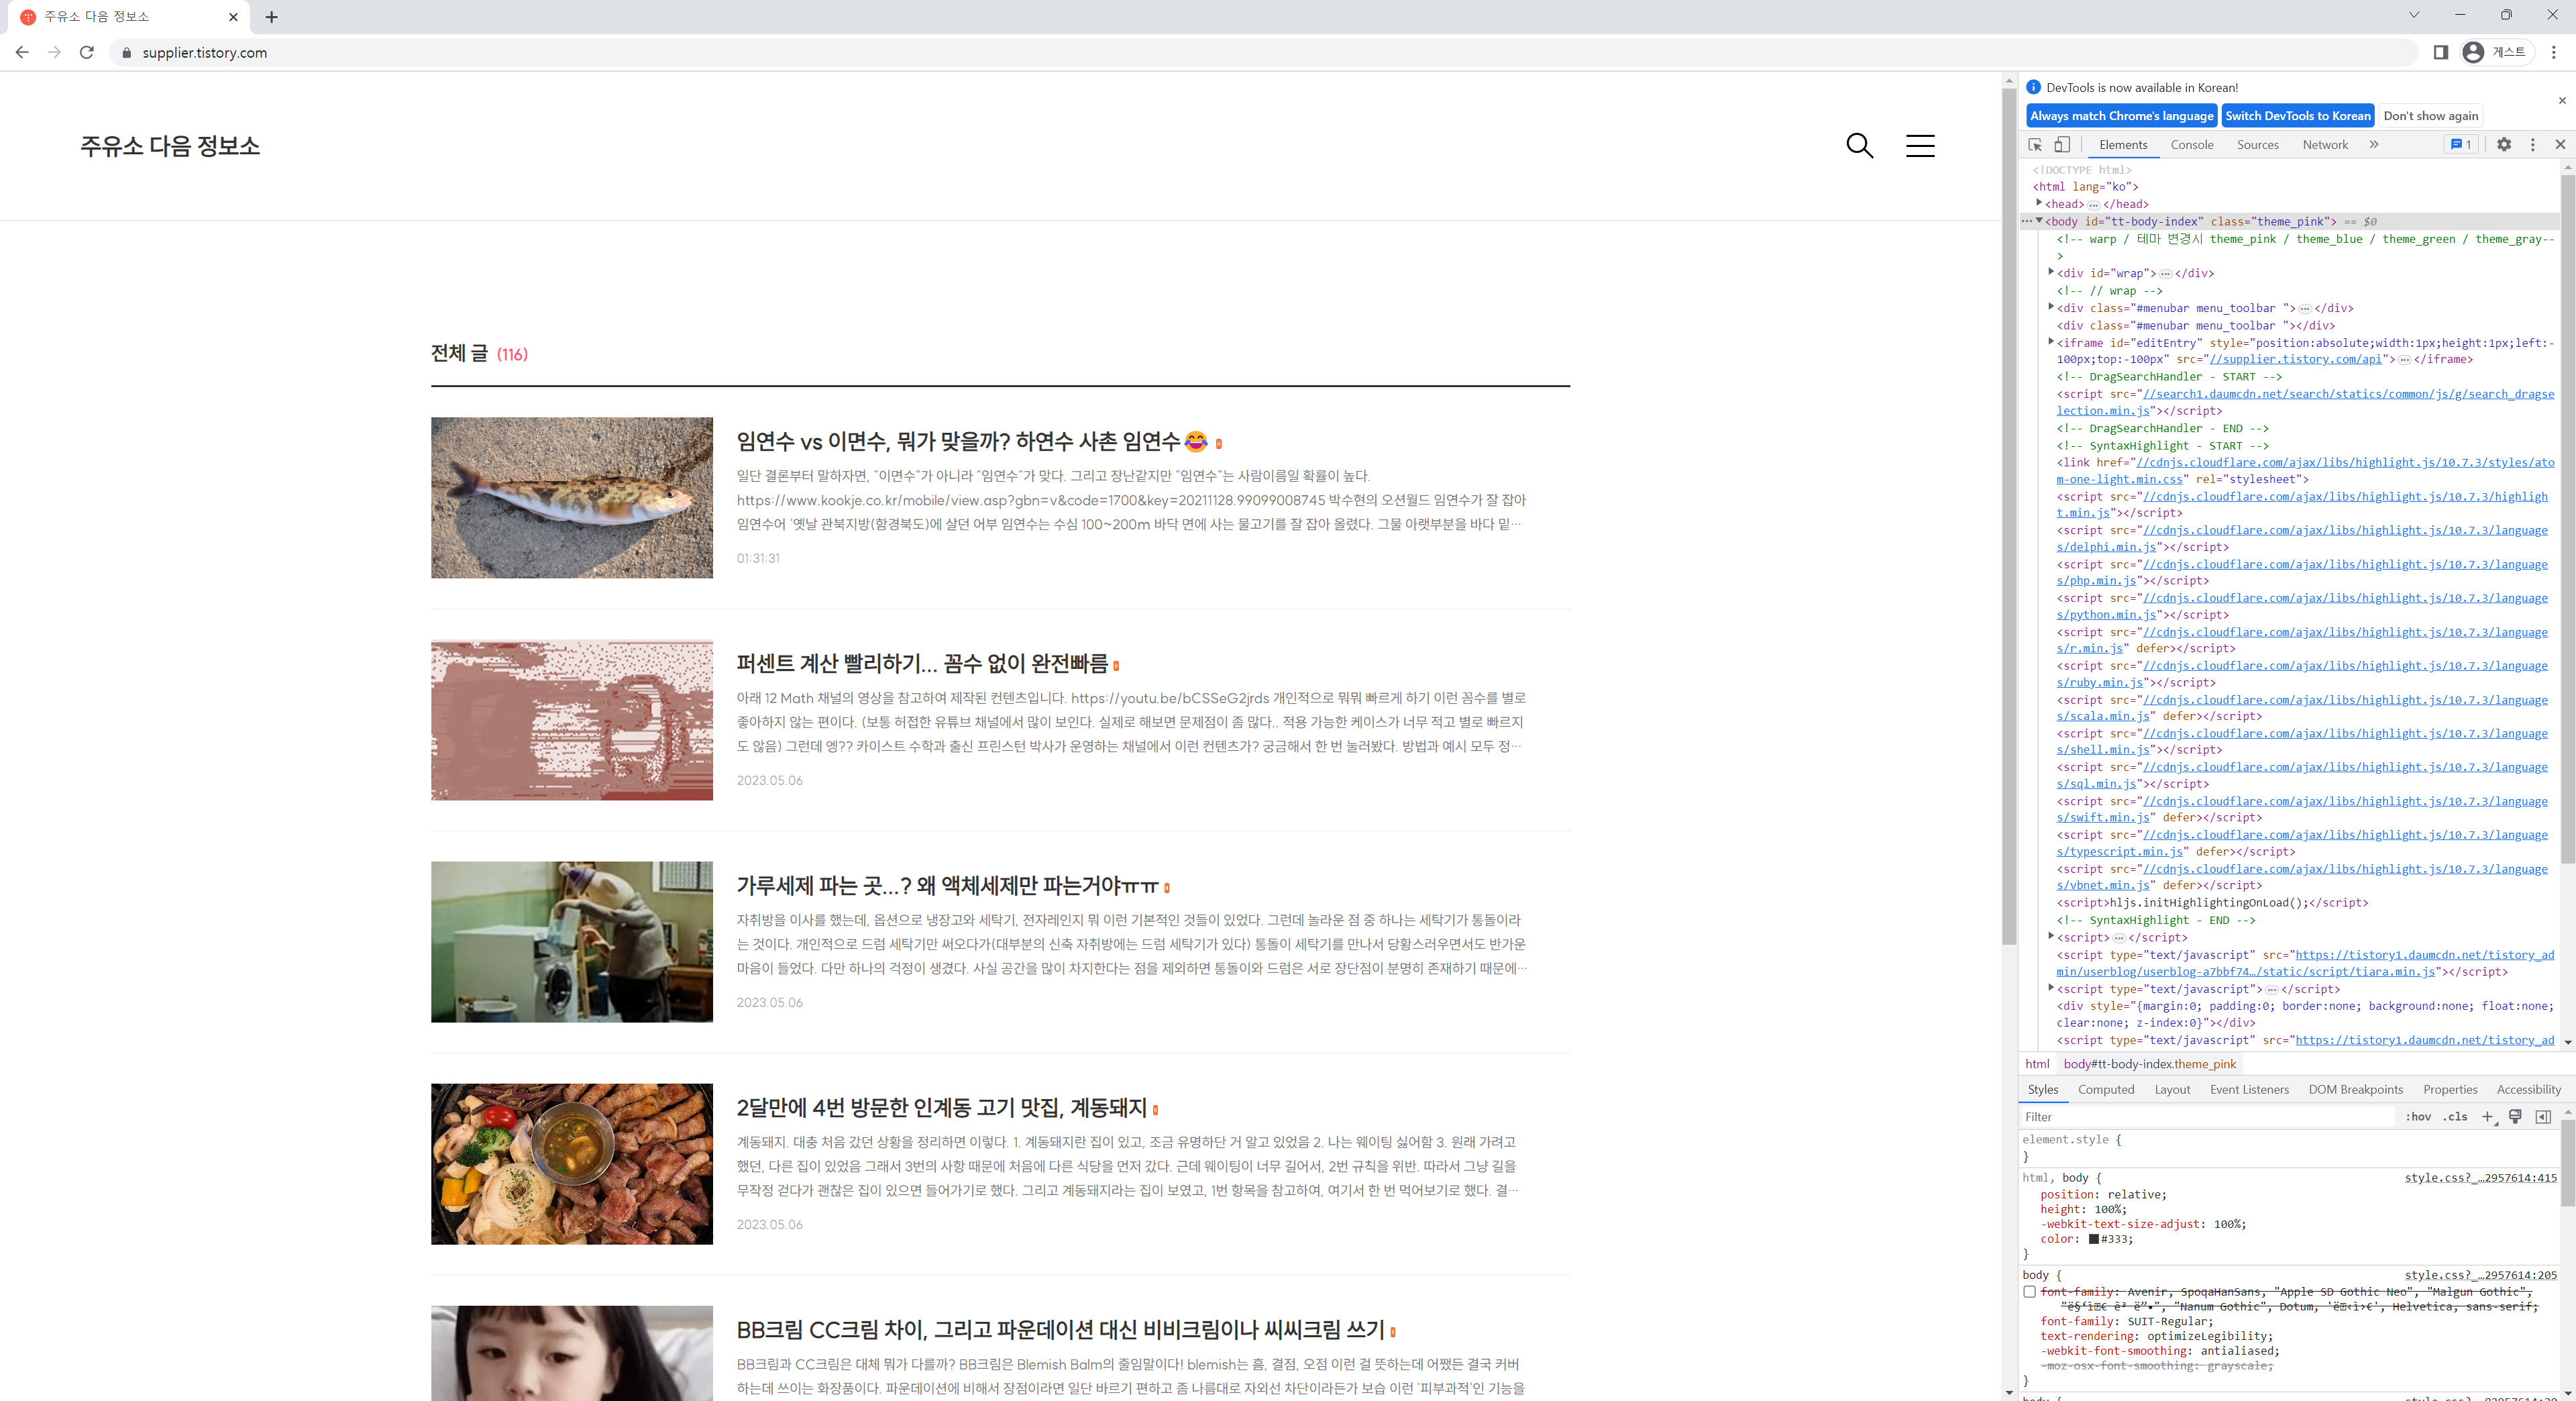Image resolution: width=2576 pixels, height=1401 pixels.
Task: Click the new style rule plus icon
Action: point(2487,1117)
